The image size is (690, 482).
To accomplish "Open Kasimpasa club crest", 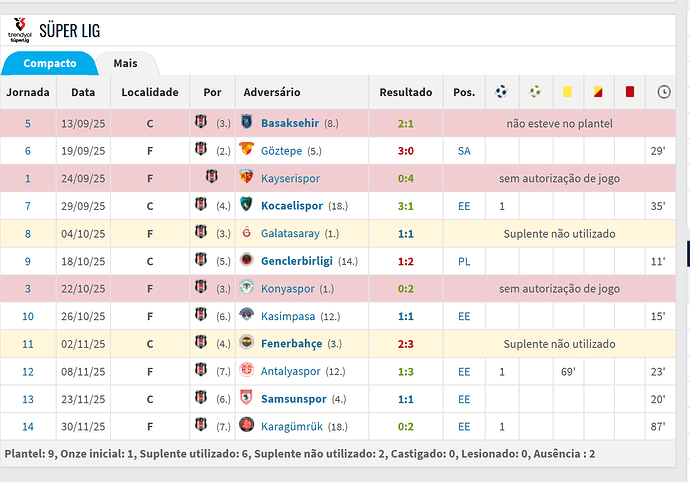I will [247, 314].
